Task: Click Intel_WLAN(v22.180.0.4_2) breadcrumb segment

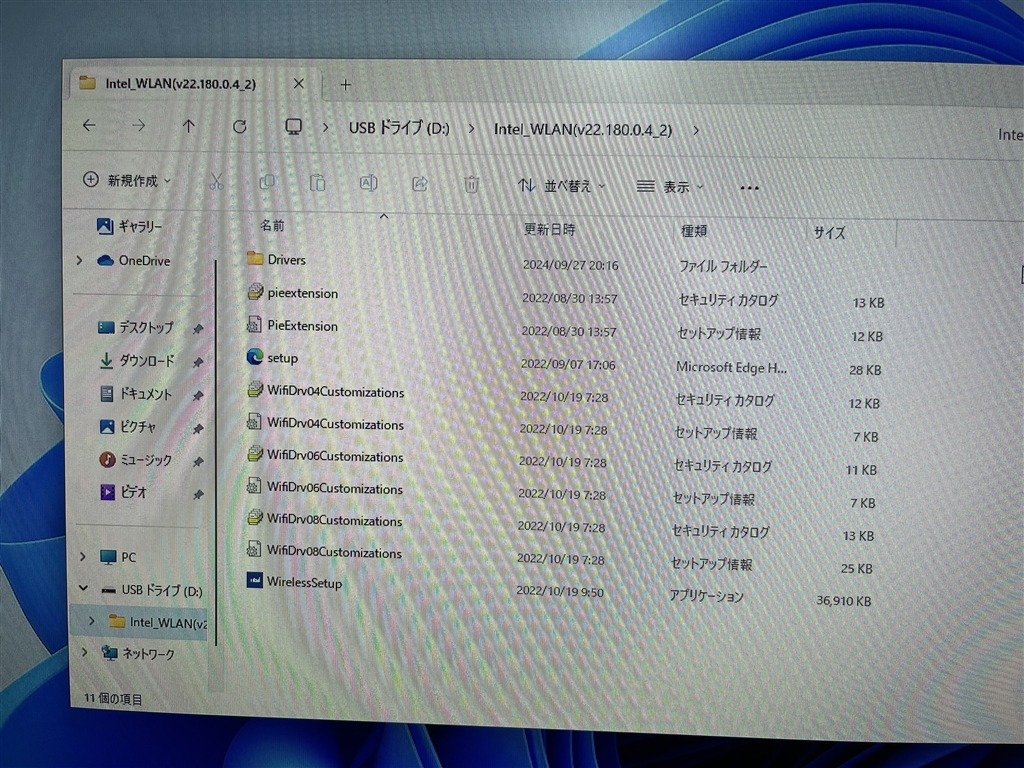Action: click(x=583, y=129)
